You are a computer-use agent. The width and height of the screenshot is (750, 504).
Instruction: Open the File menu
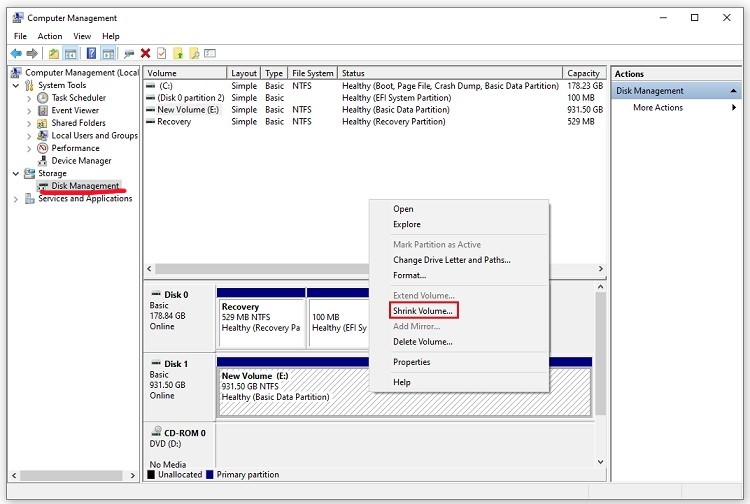click(20, 36)
